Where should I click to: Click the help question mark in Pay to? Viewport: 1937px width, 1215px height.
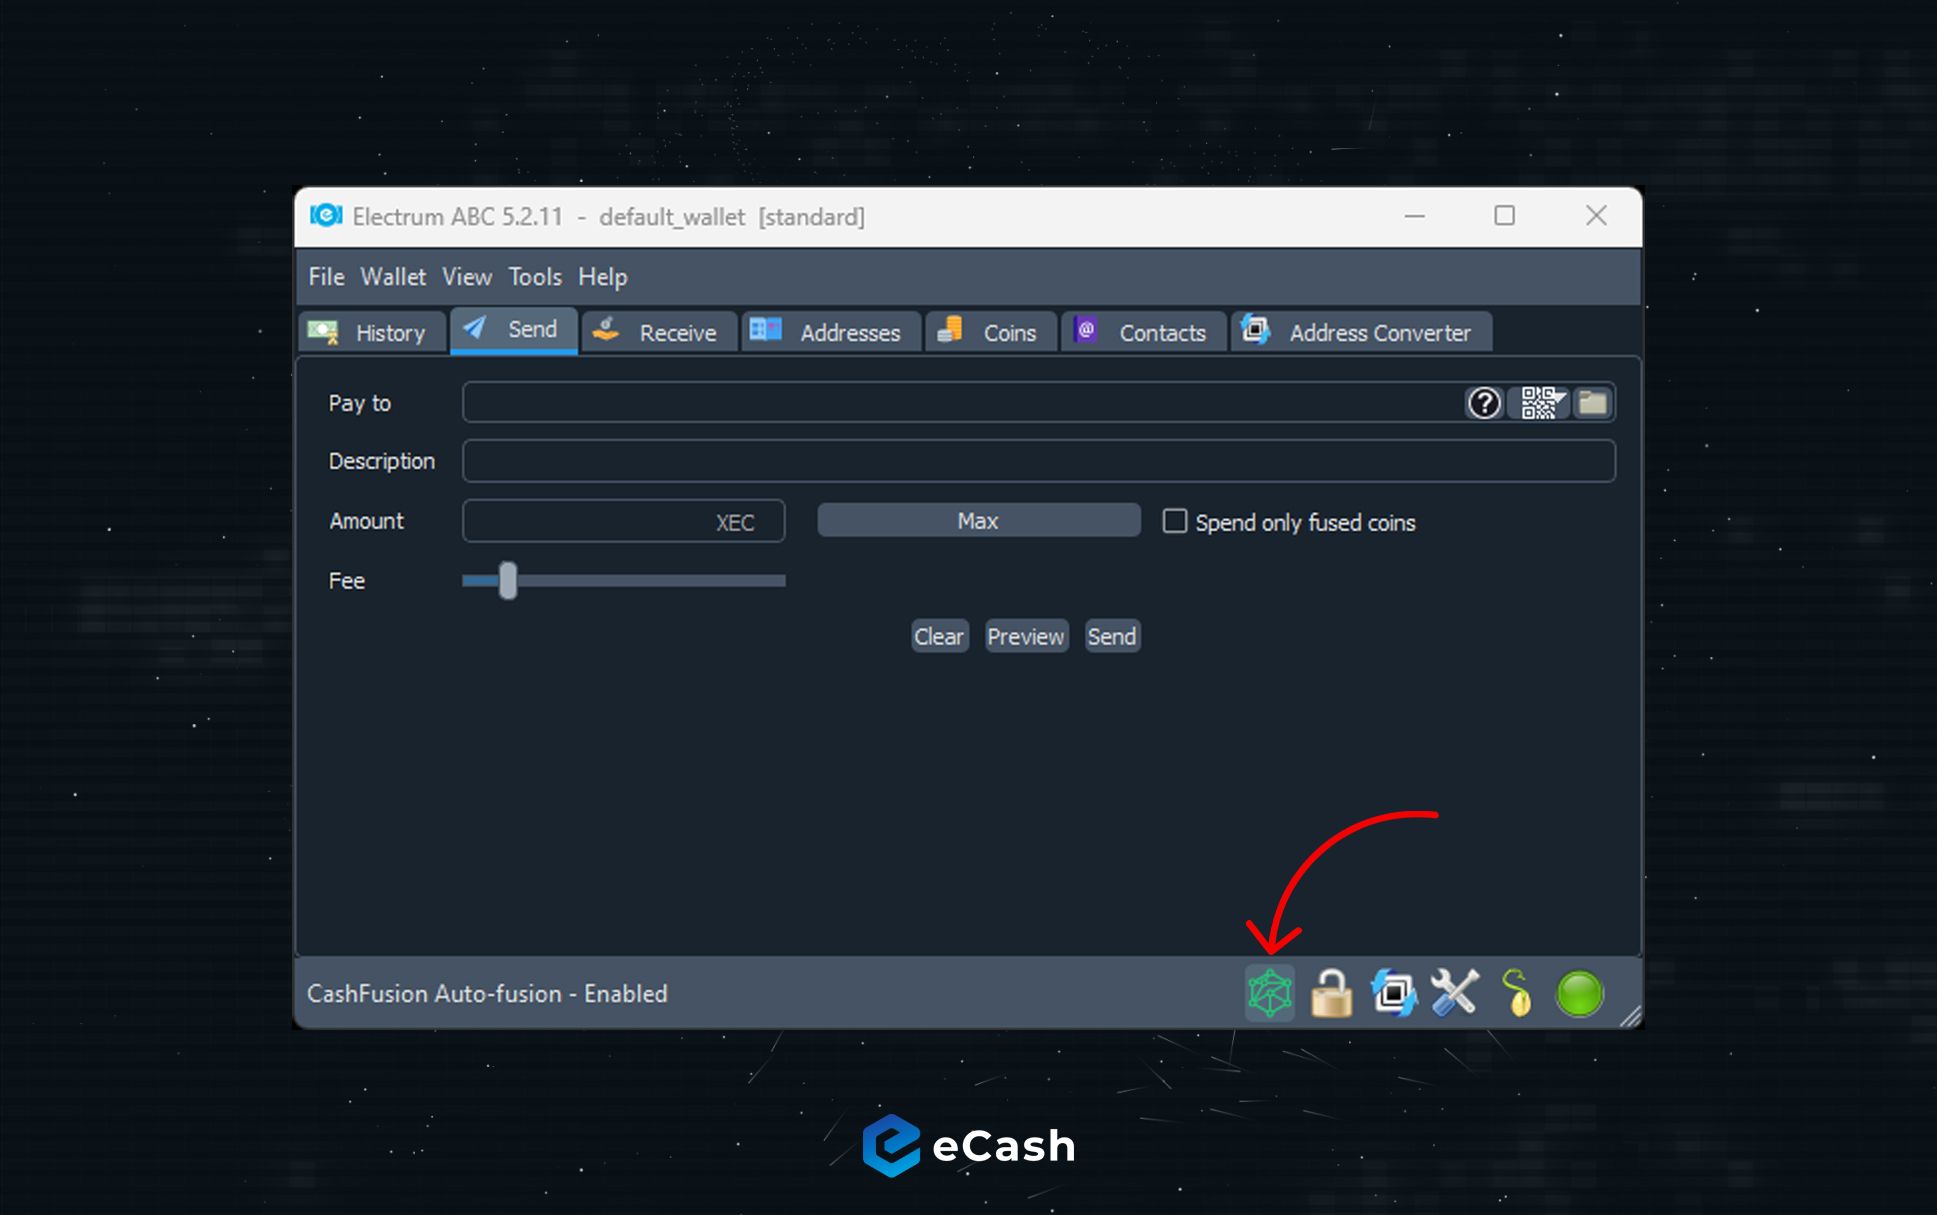click(x=1484, y=403)
